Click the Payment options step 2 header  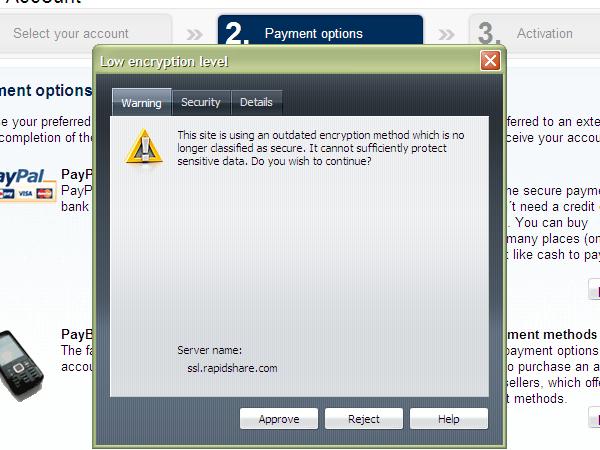[320, 31]
